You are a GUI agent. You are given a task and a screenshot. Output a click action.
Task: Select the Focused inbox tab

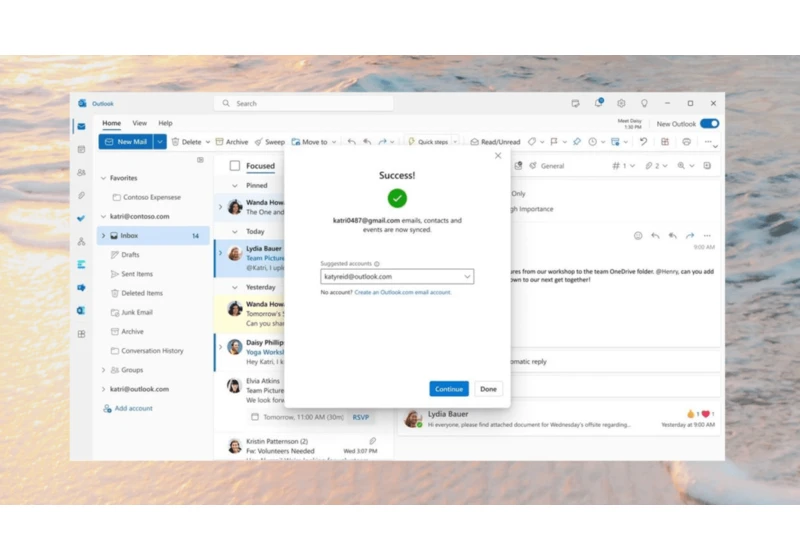260,166
